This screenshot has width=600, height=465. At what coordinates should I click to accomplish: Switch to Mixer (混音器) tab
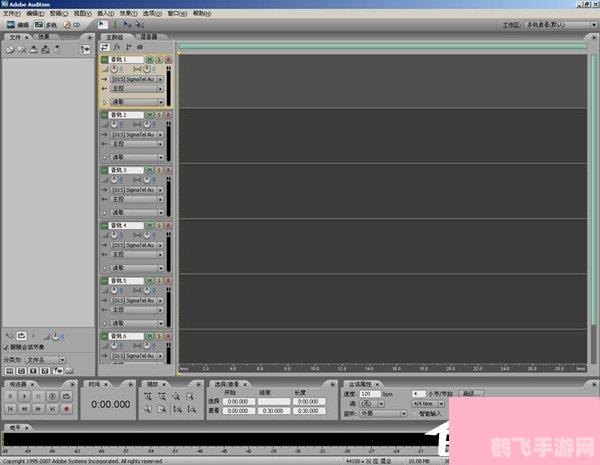[x=149, y=37]
